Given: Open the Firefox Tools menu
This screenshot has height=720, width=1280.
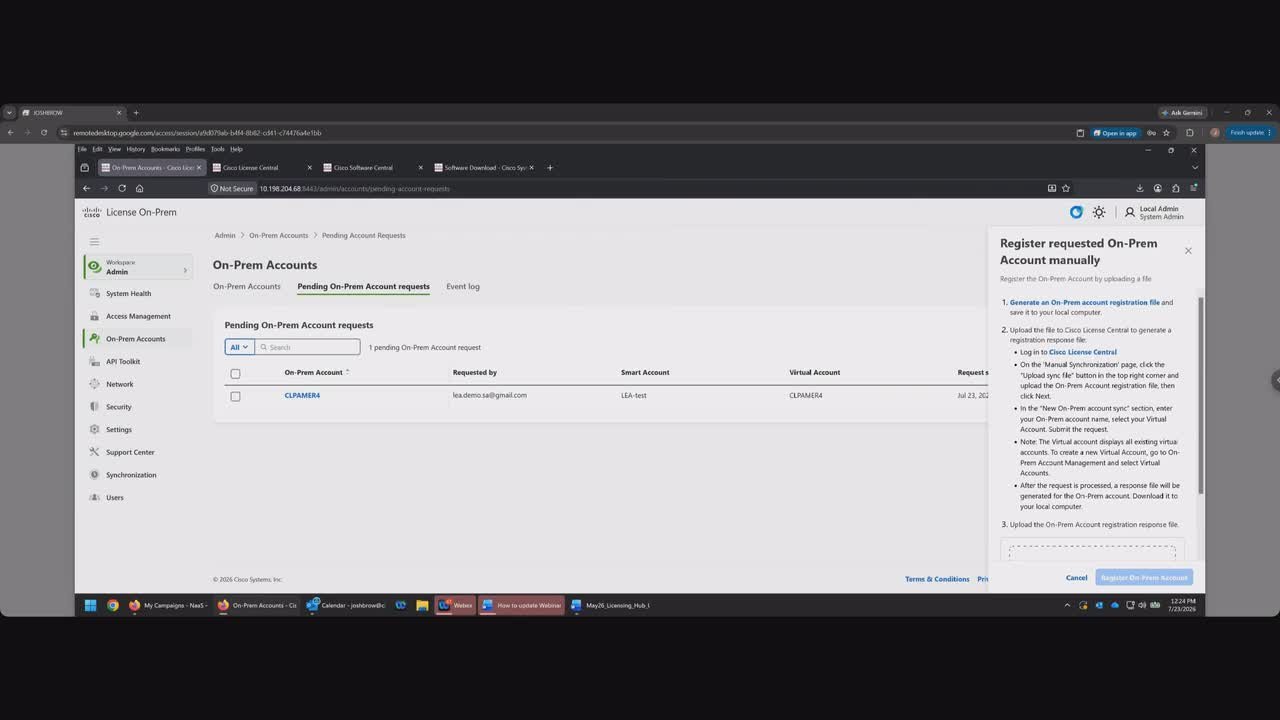Looking at the screenshot, I should 217,149.
